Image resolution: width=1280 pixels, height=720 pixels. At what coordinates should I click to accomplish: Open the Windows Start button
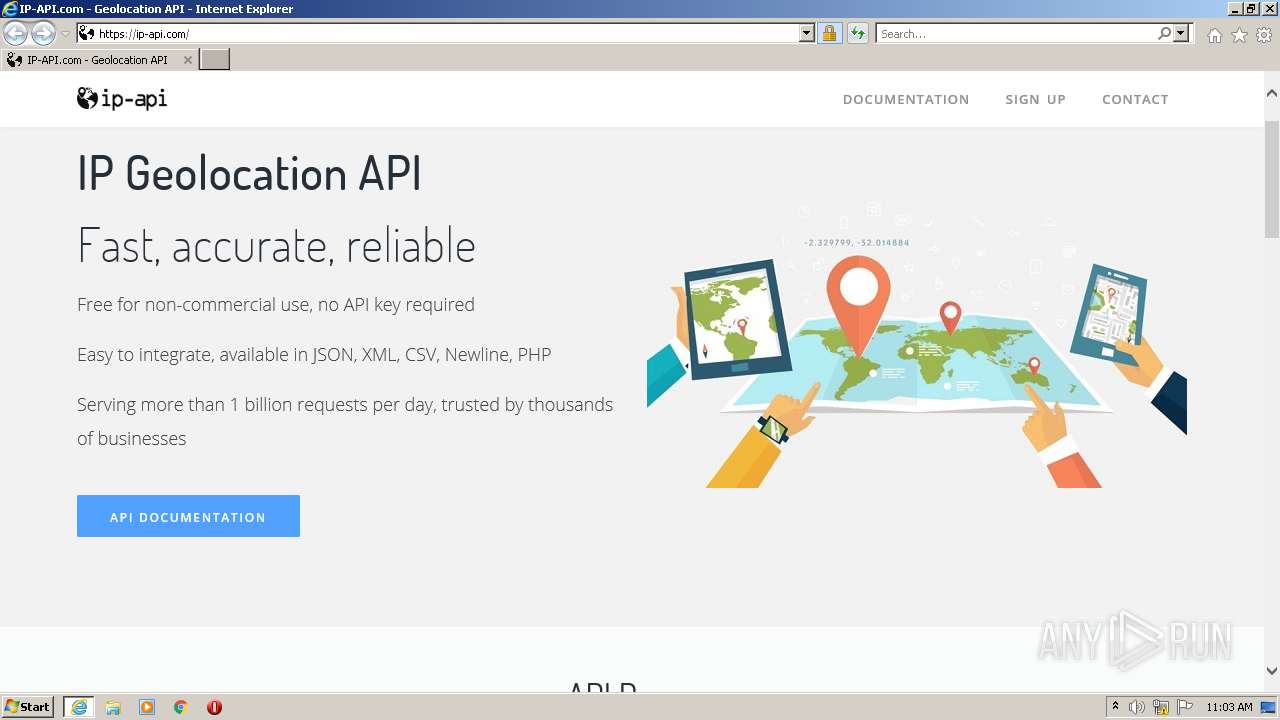click(28, 706)
